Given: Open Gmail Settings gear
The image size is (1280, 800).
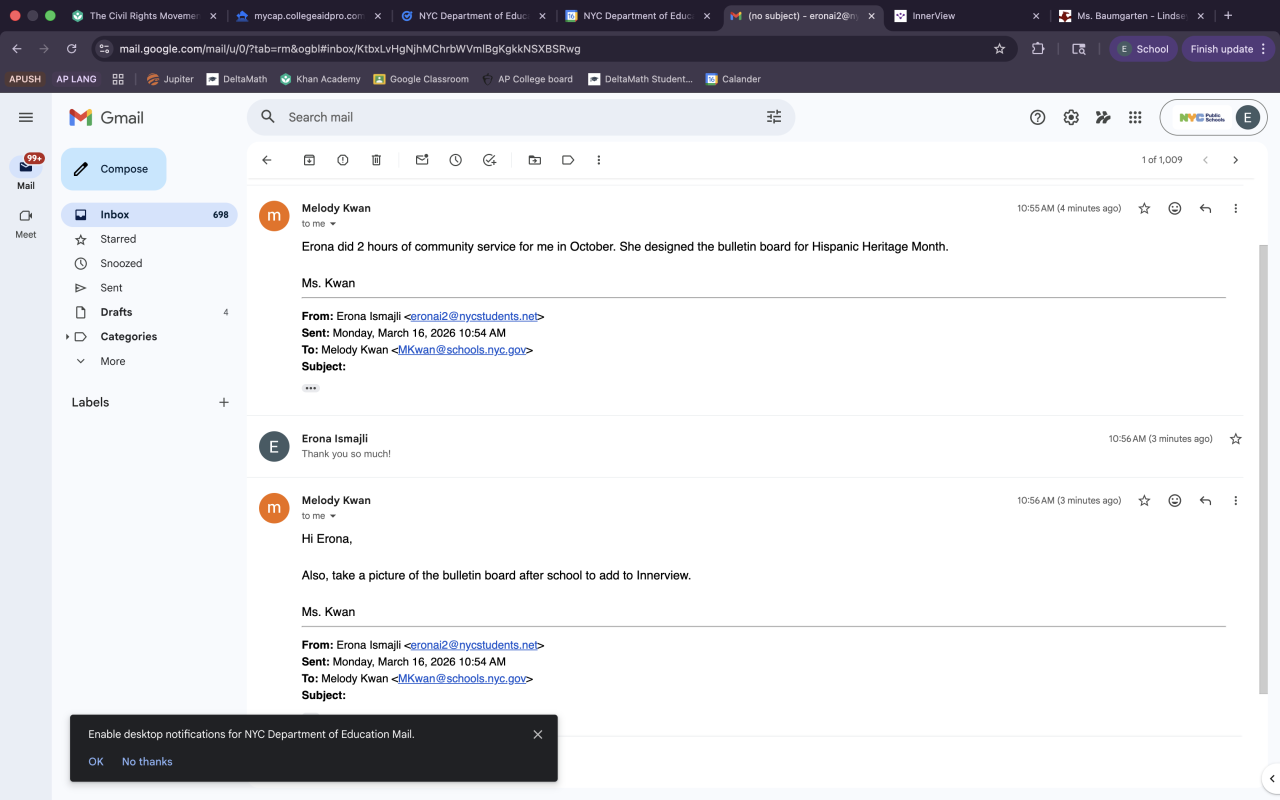Looking at the screenshot, I should point(1071,117).
